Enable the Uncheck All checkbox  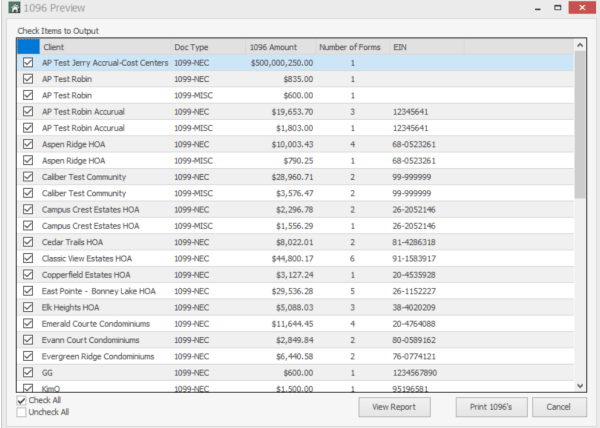tap(21, 412)
